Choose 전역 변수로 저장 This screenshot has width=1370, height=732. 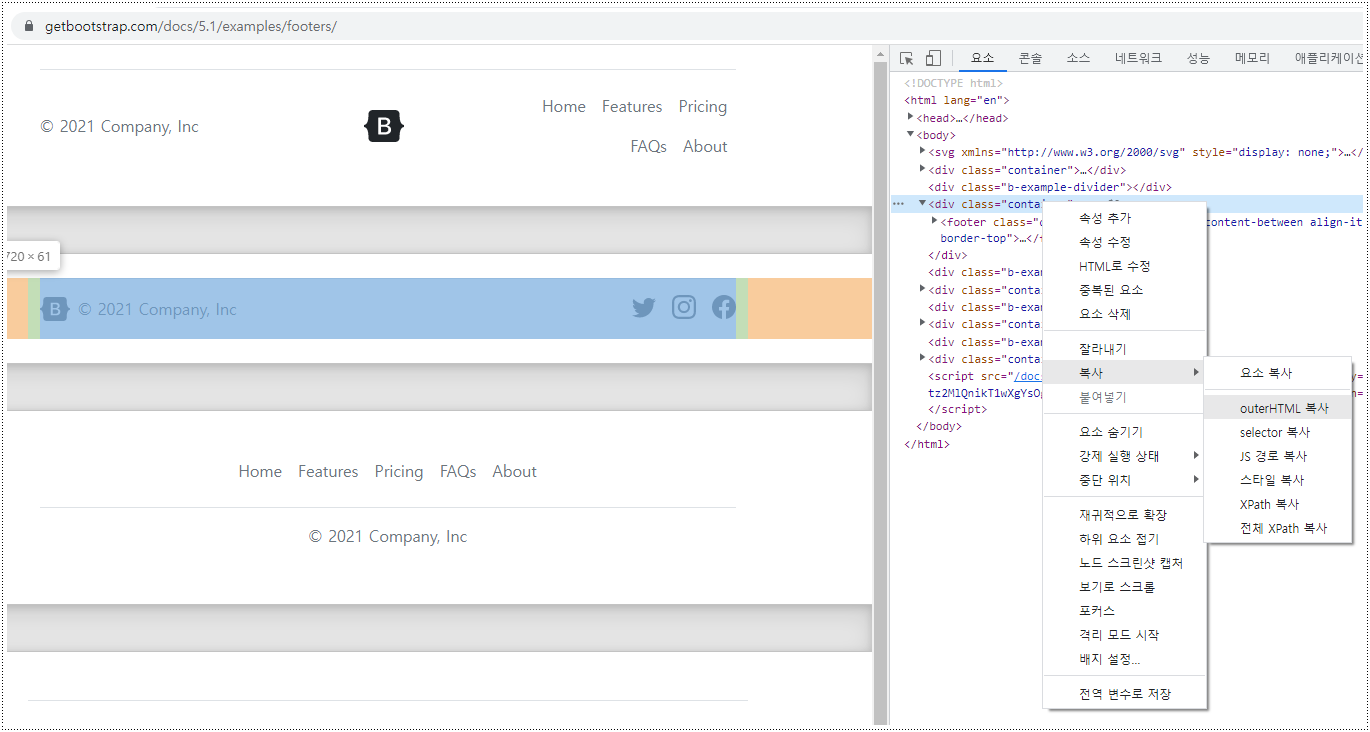pyautogui.click(x=1125, y=694)
